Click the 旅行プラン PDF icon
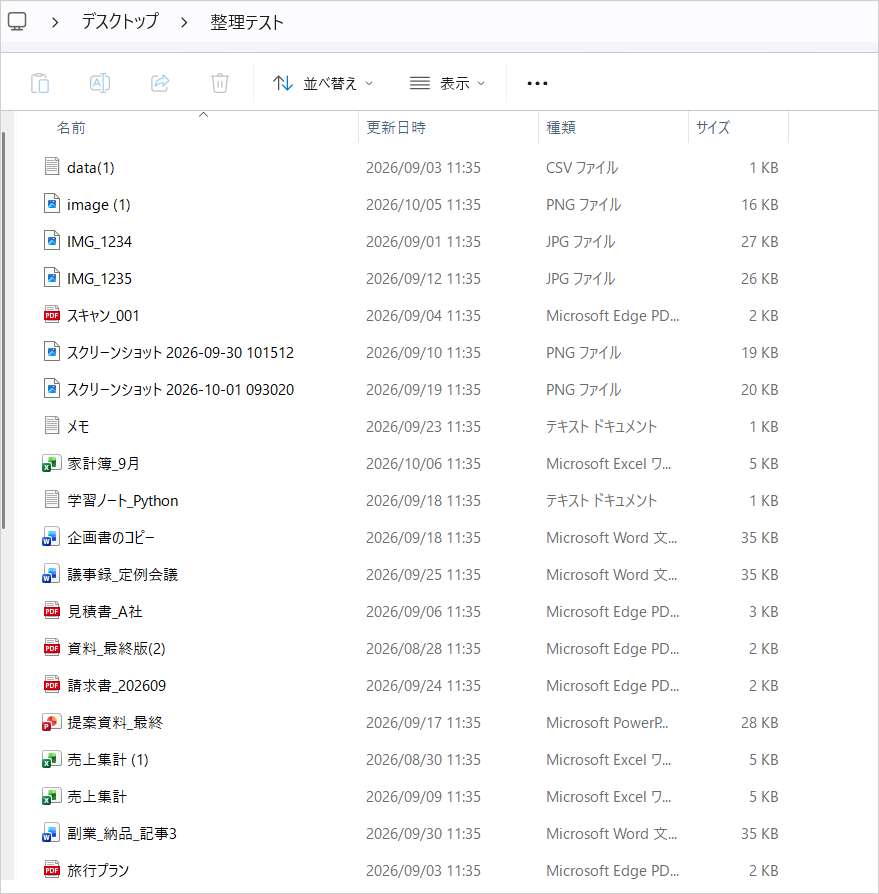Viewport: 879px width, 894px height. [52, 870]
